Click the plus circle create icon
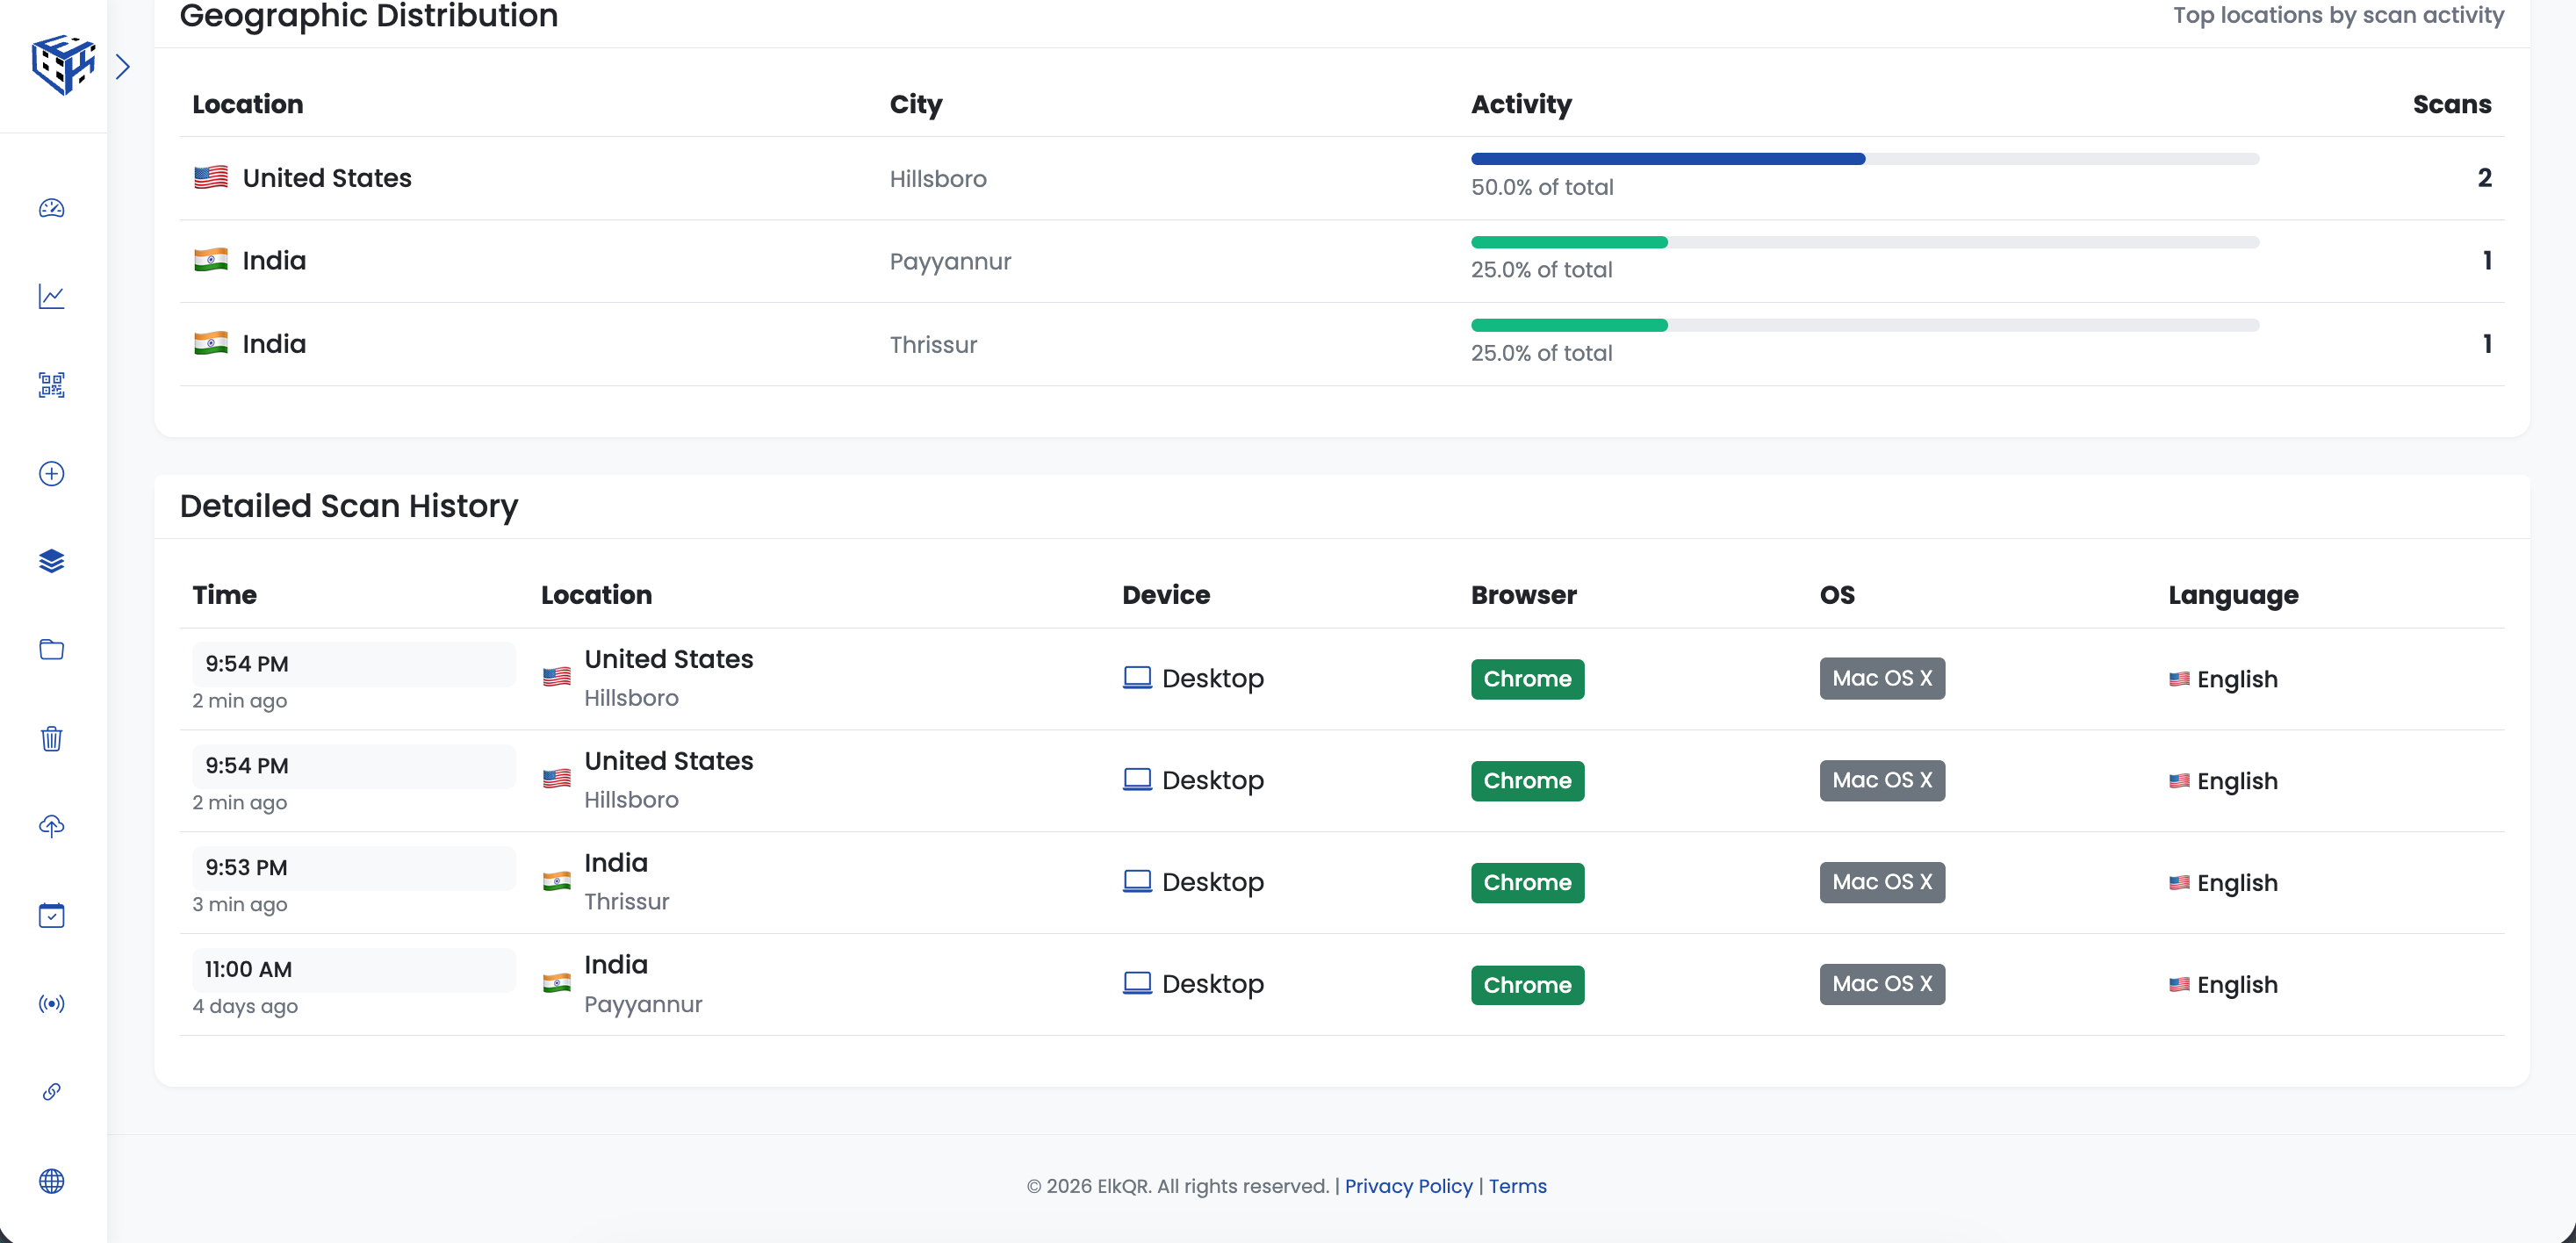Screen dimensions: 2576x1243 tap(52, 473)
